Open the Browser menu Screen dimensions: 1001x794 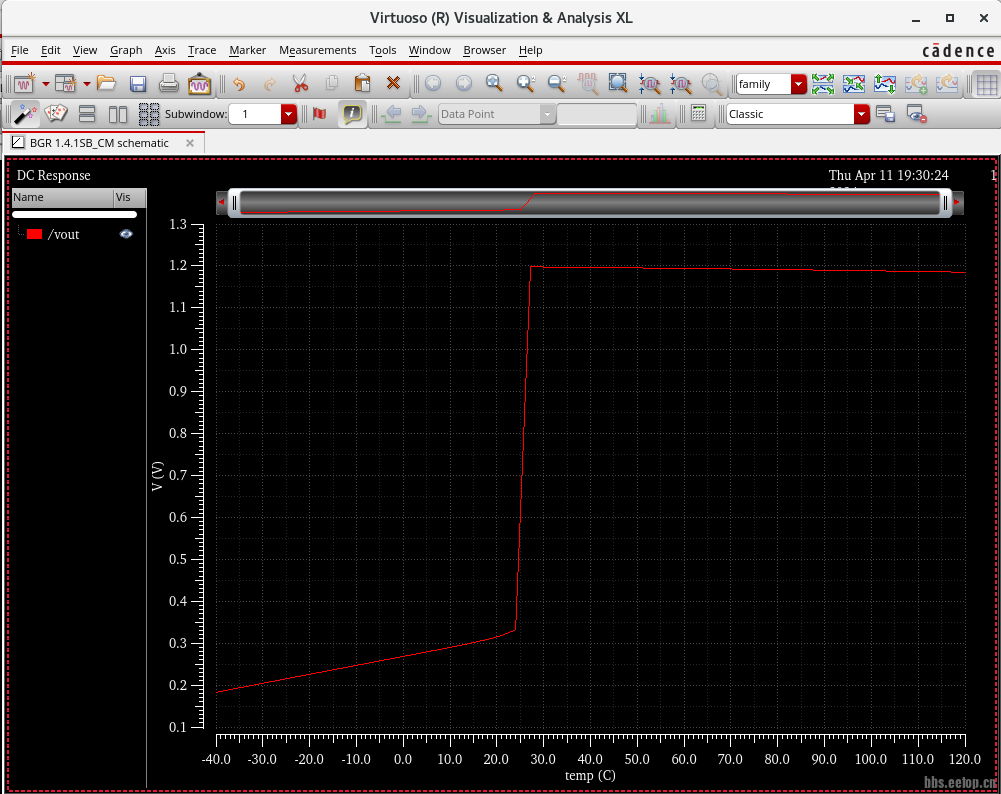pos(485,50)
